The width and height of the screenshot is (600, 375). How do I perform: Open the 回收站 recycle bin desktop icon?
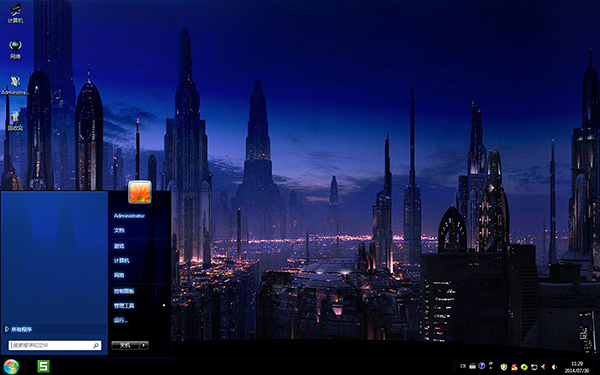click(x=15, y=121)
